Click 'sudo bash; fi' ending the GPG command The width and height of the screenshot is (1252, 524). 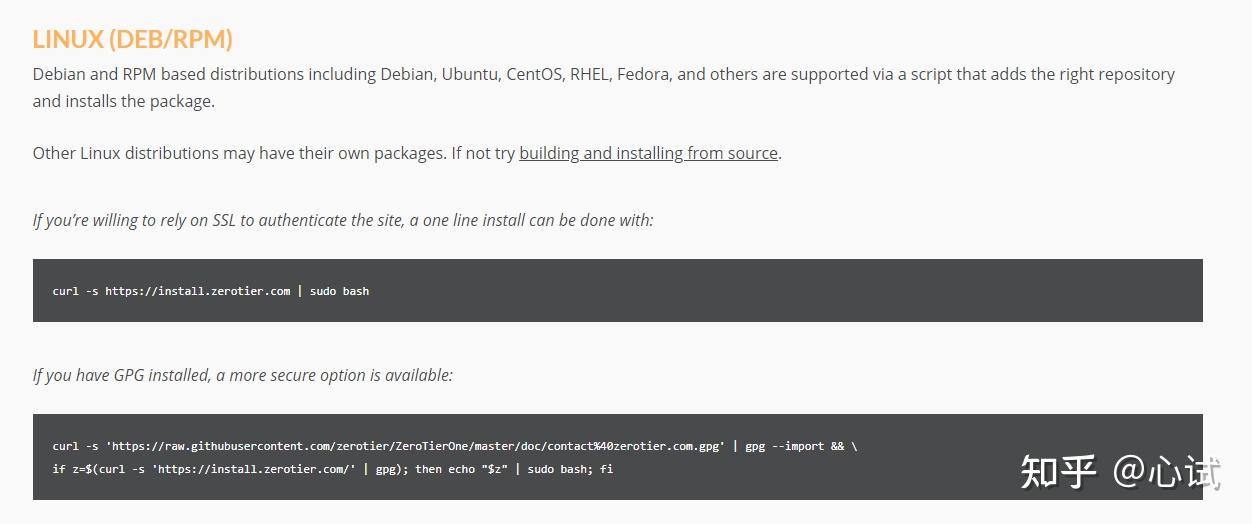[x=570, y=468]
